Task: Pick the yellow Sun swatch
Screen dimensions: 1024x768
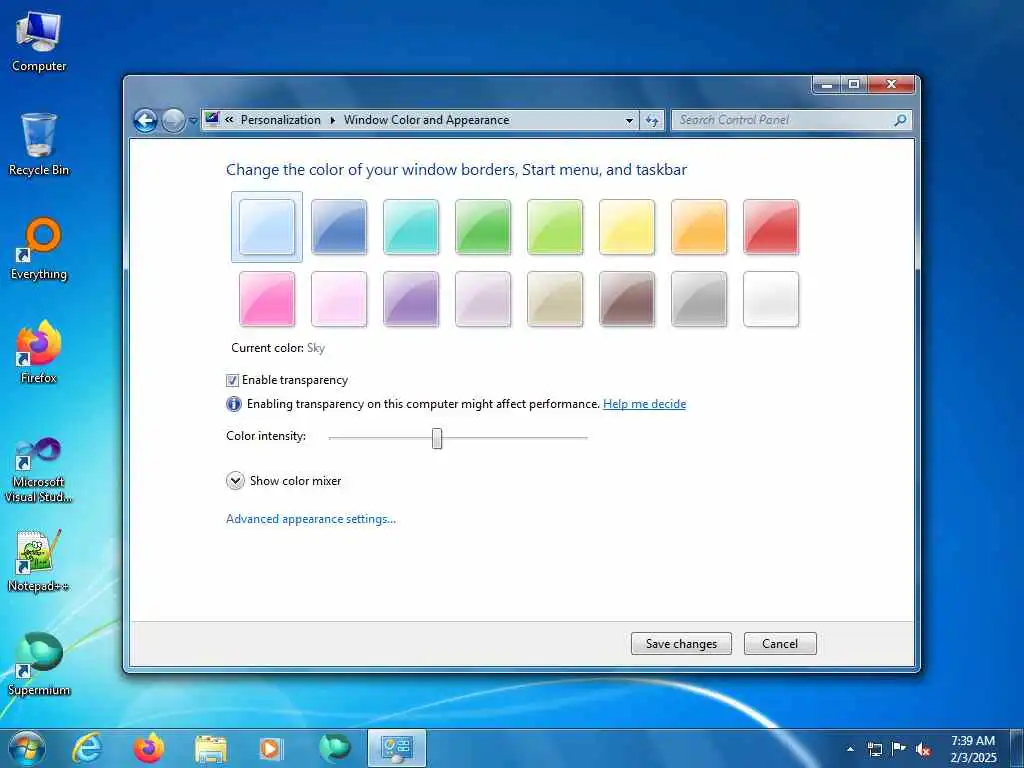Action: point(627,227)
